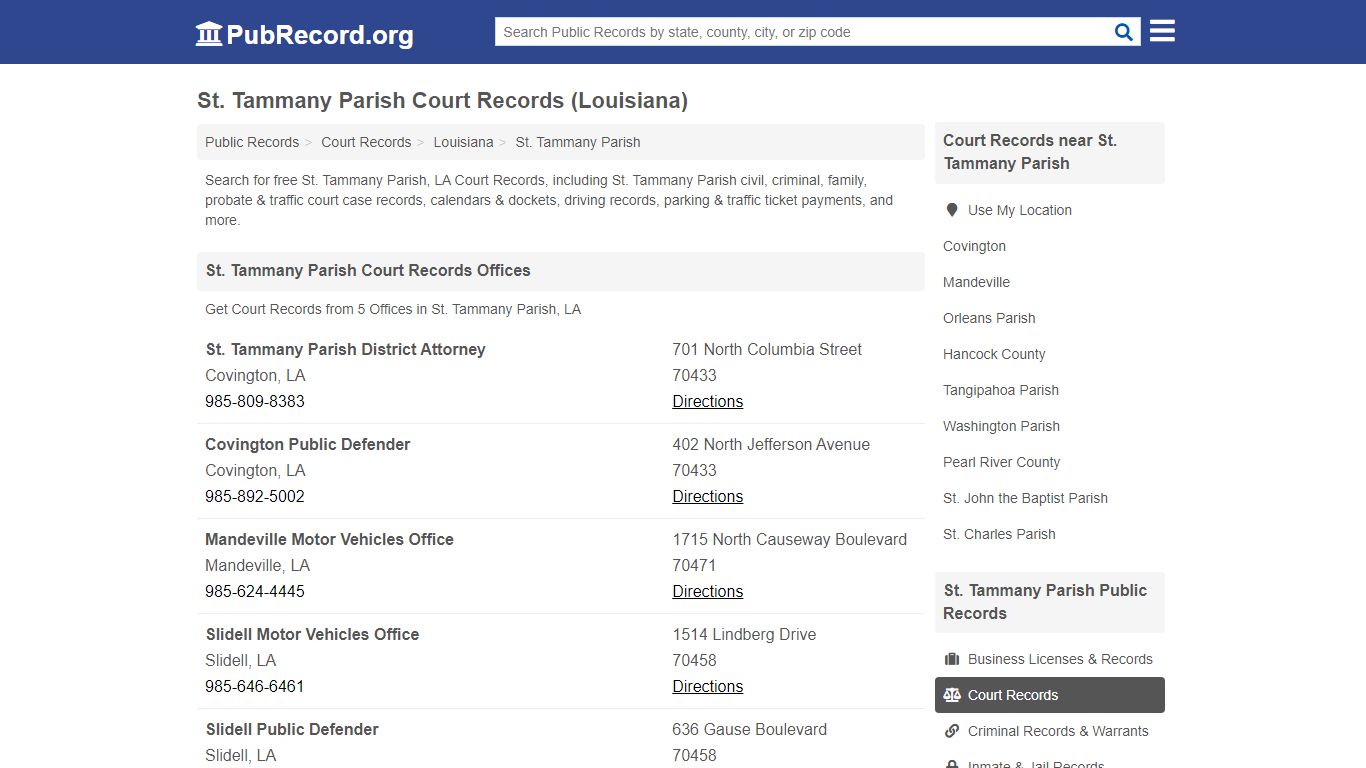Click the Use My Location pin icon
The height and width of the screenshot is (768, 1366).
click(952, 210)
